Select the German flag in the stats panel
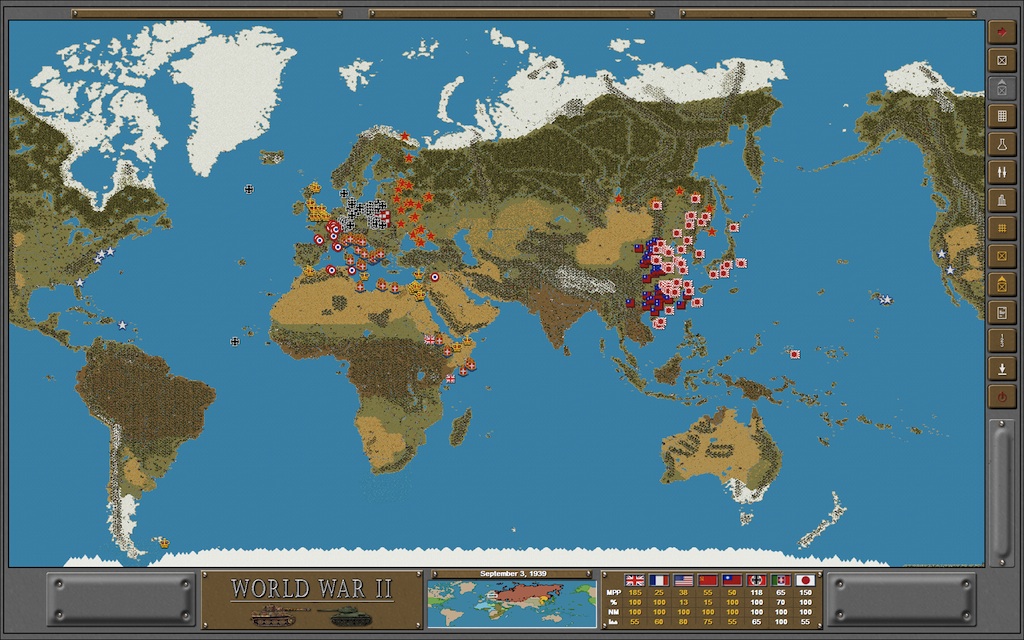The height and width of the screenshot is (640, 1024). tap(755, 580)
